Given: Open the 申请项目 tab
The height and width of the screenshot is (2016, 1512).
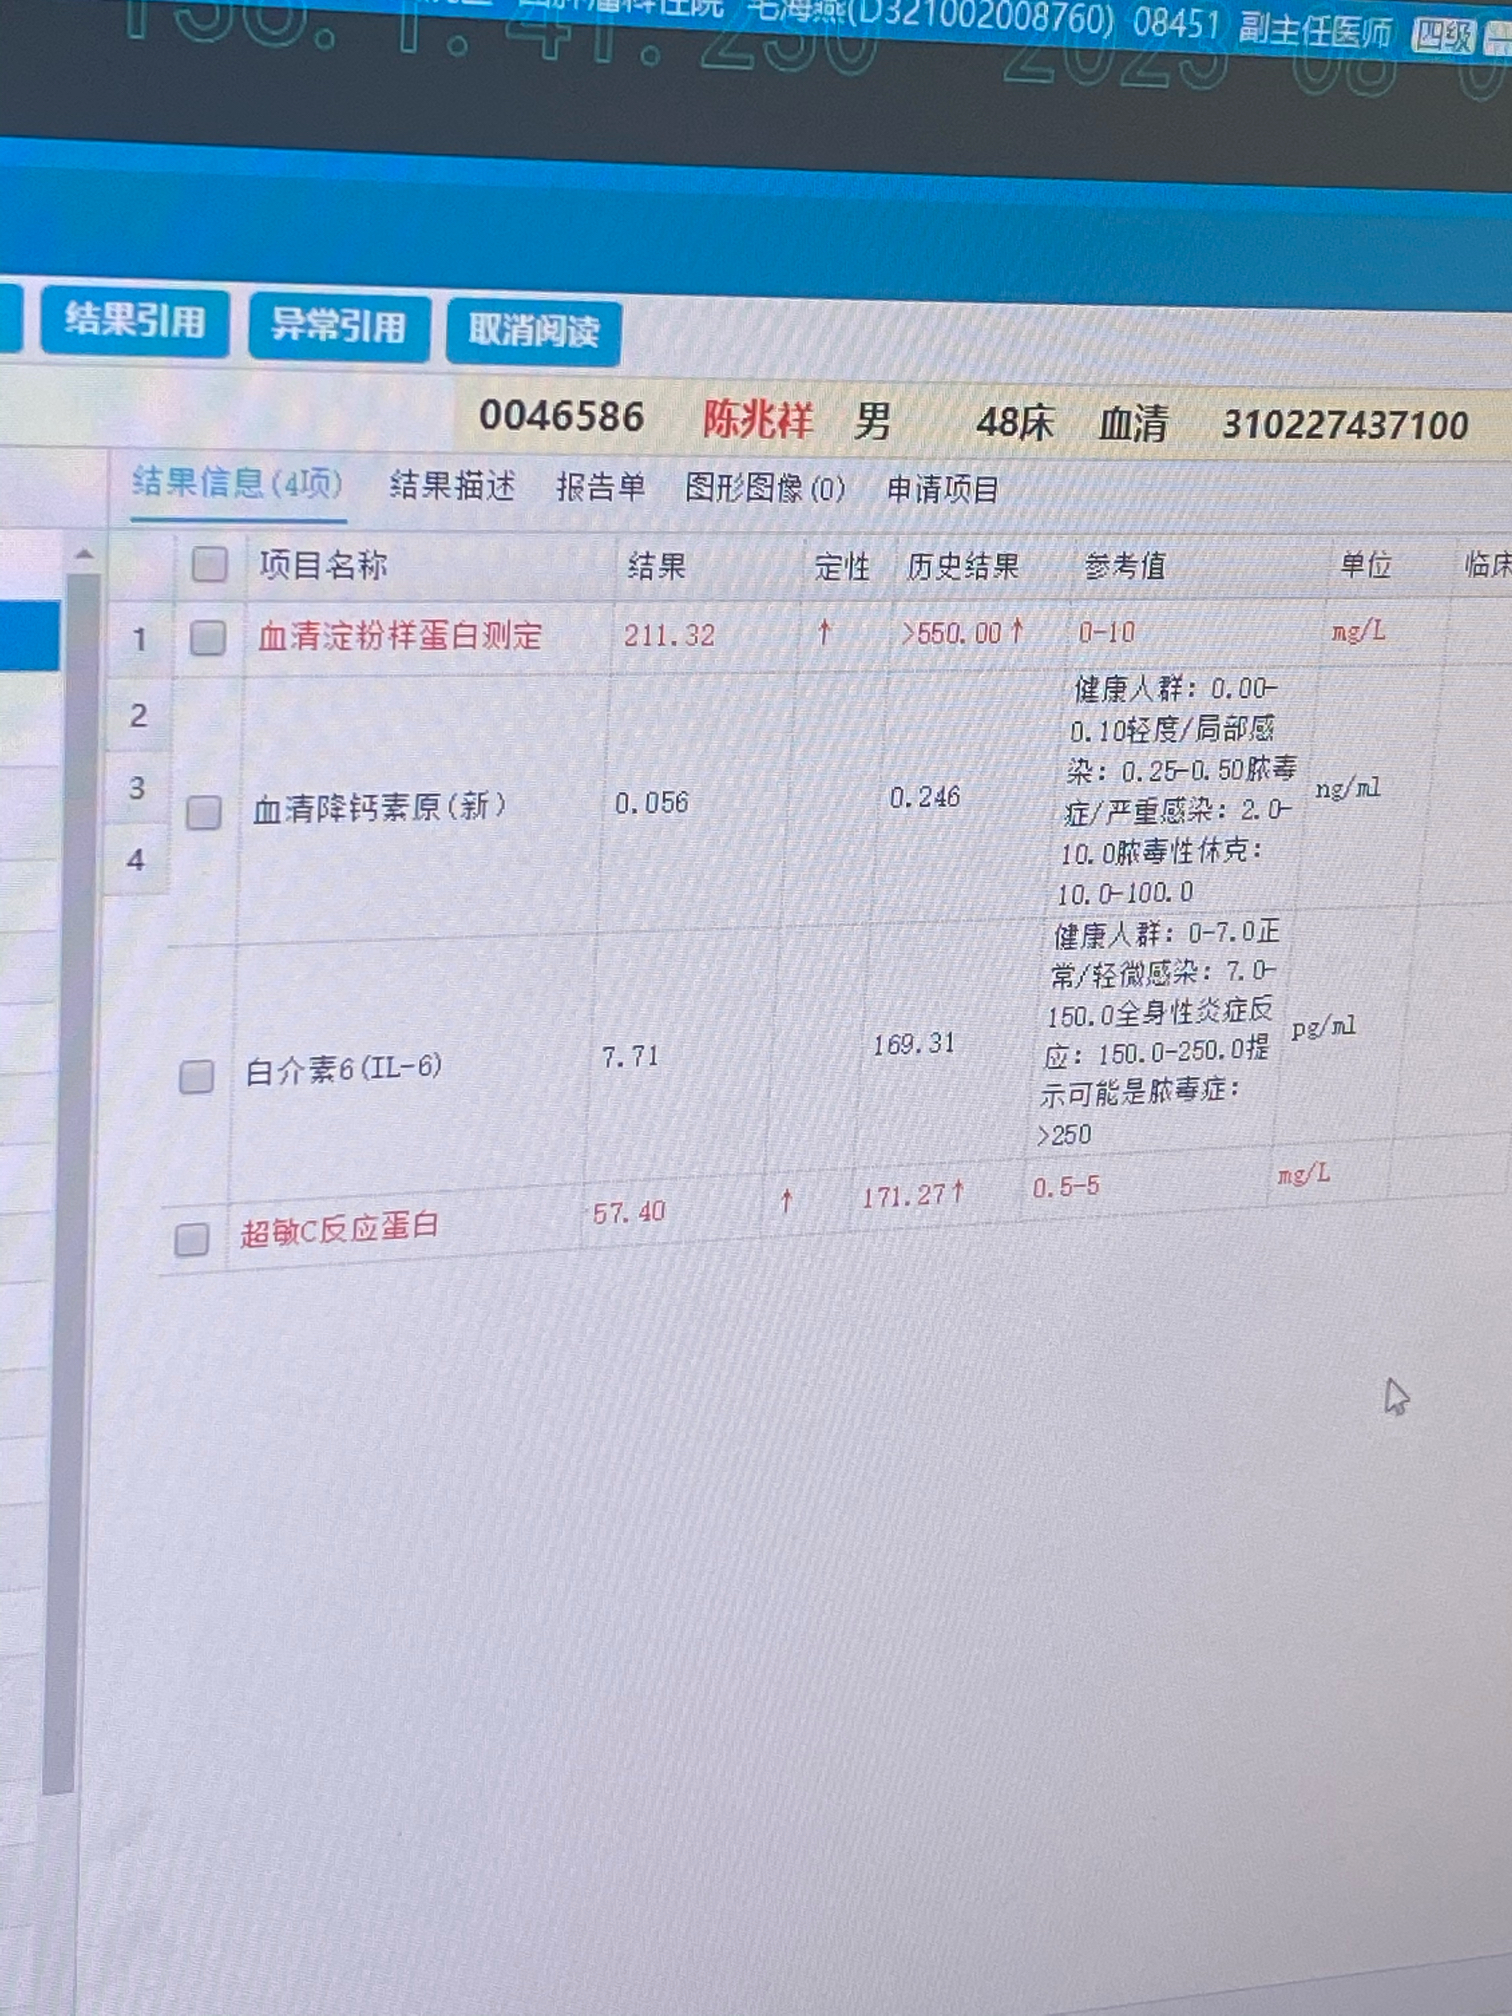Looking at the screenshot, I should pyautogui.click(x=943, y=490).
